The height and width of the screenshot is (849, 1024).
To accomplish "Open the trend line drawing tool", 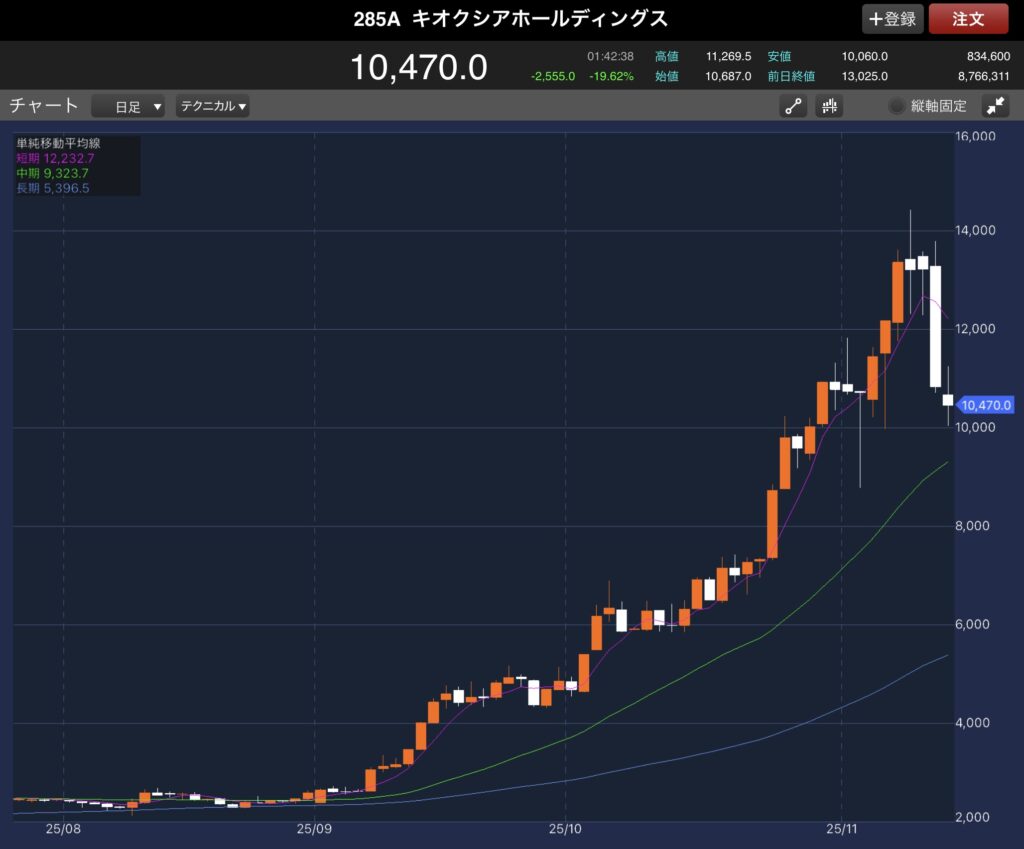I will click(794, 107).
